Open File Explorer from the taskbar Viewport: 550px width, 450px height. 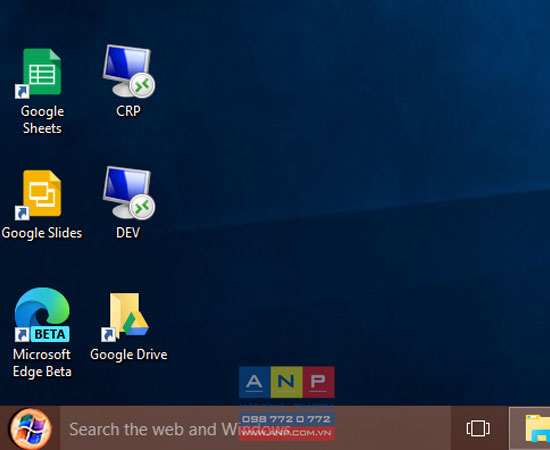[537, 429]
